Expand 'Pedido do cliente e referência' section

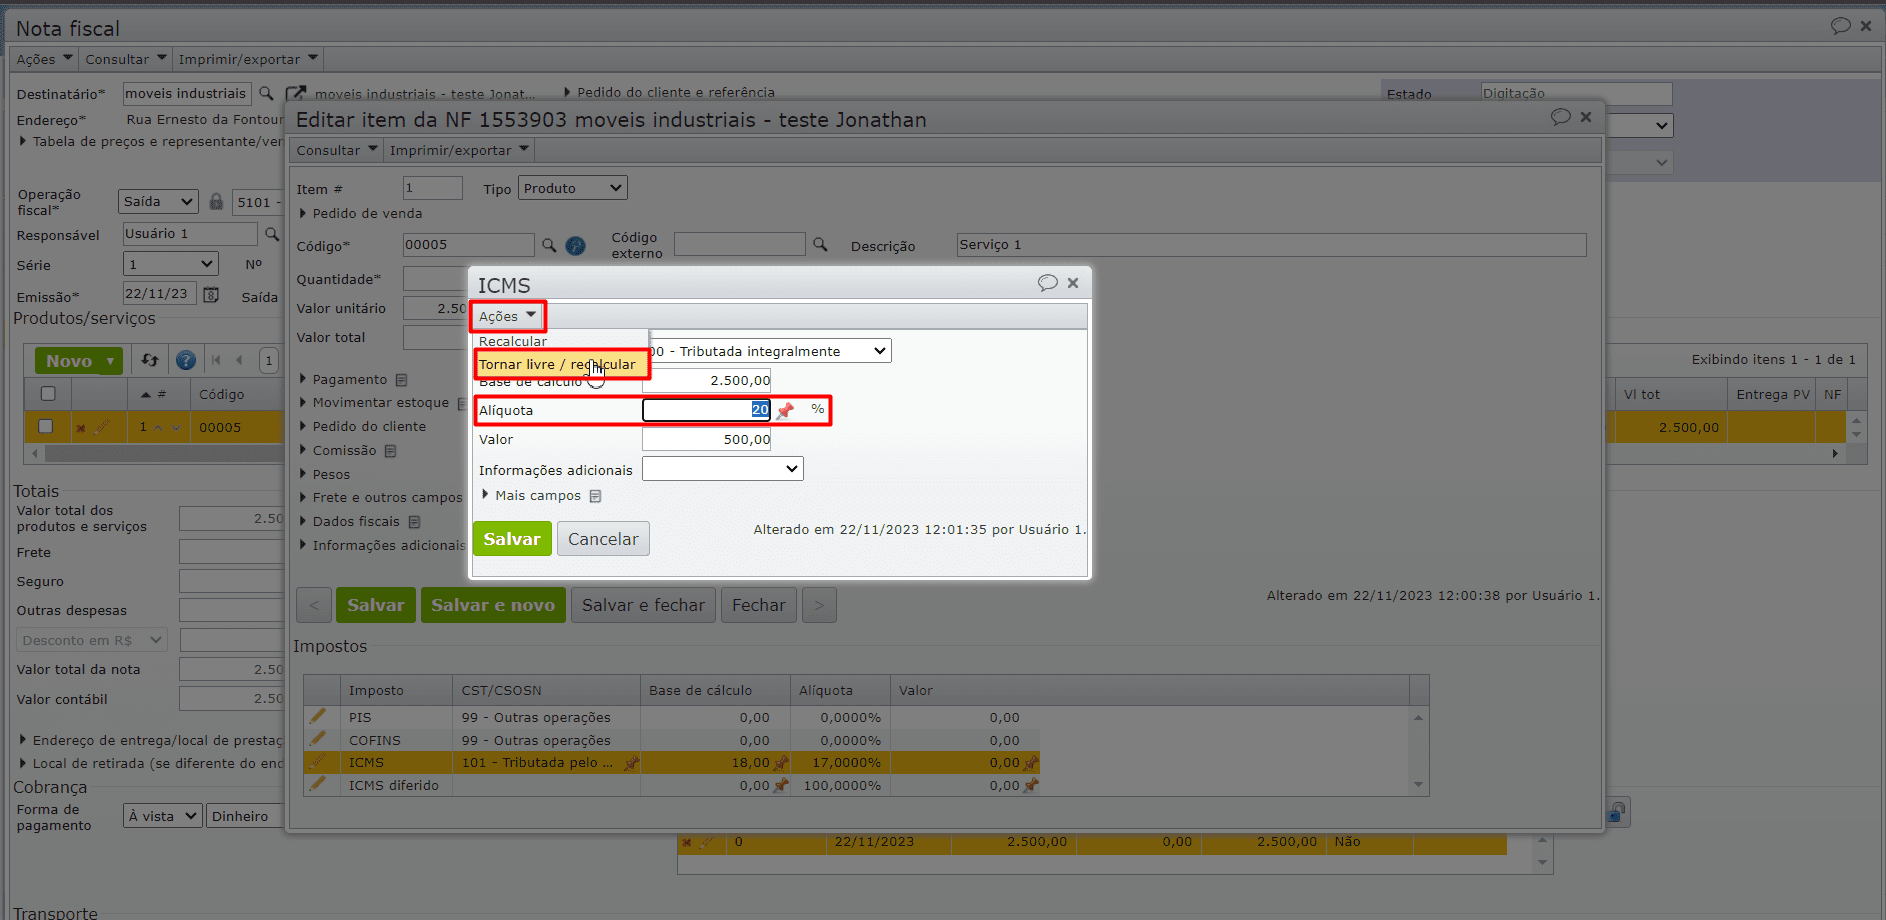[669, 92]
